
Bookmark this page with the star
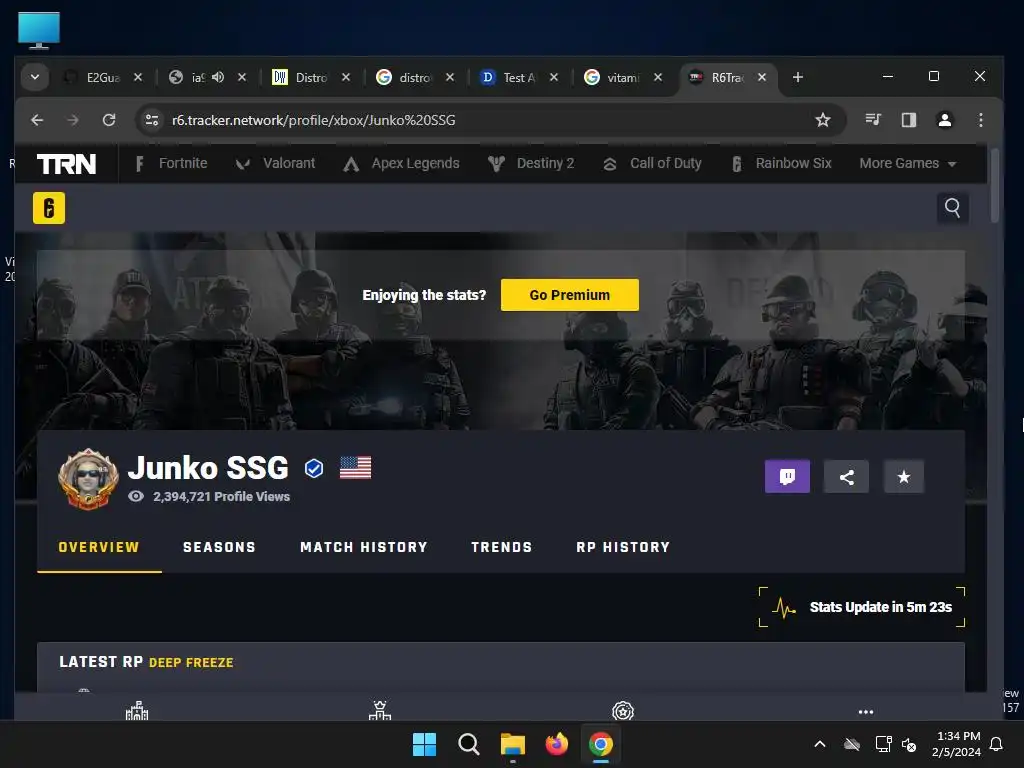(x=823, y=120)
